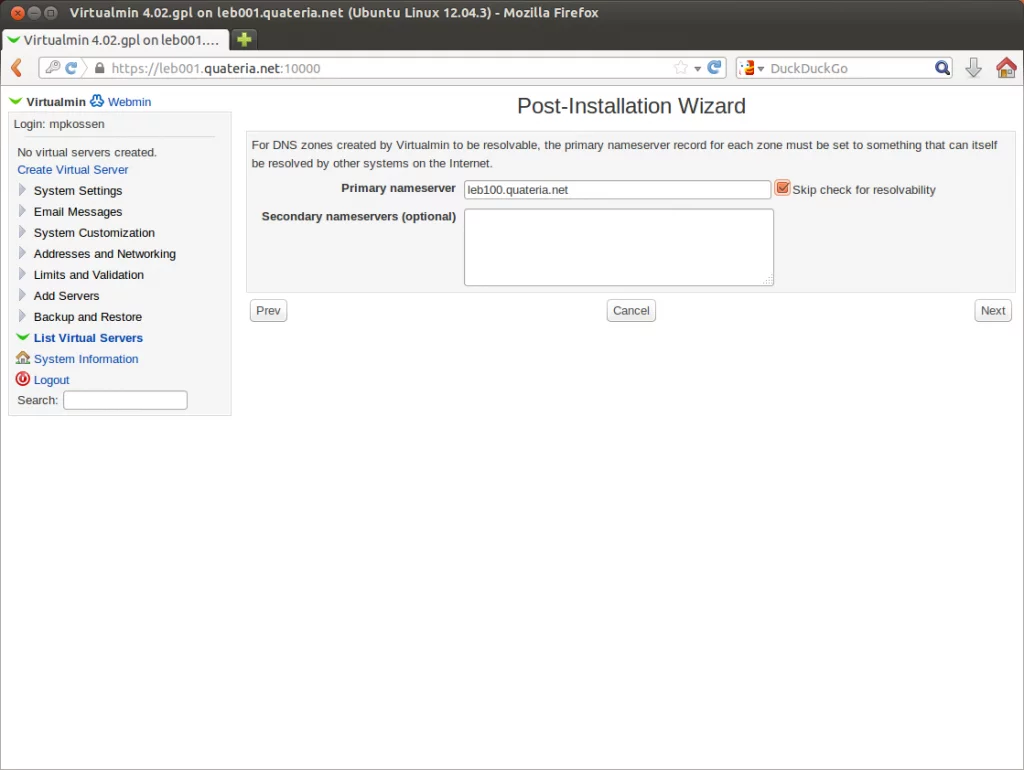This screenshot has height=770, width=1024.
Task: Click the search magnifier icon
Action: tap(942, 68)
